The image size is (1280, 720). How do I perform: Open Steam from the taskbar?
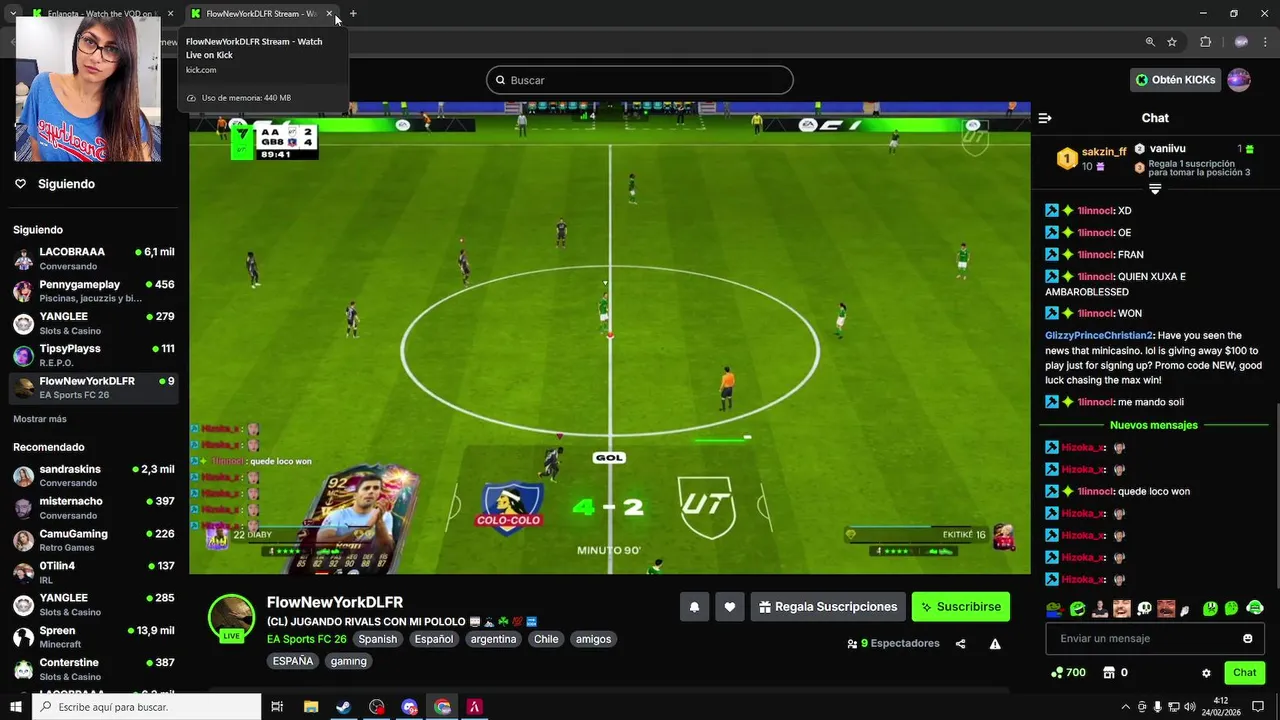pos(343,707)
